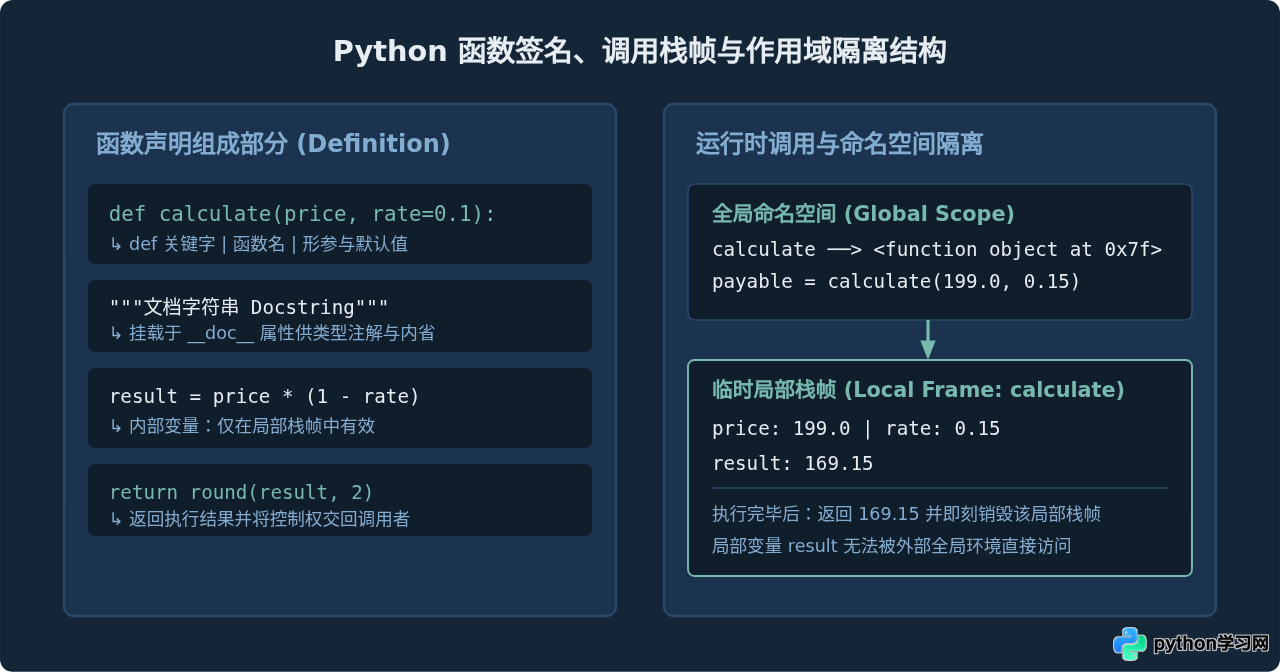Click the Python logo icon
The height and width of the screenshot is (672, 1280).
coord(1130,644)
